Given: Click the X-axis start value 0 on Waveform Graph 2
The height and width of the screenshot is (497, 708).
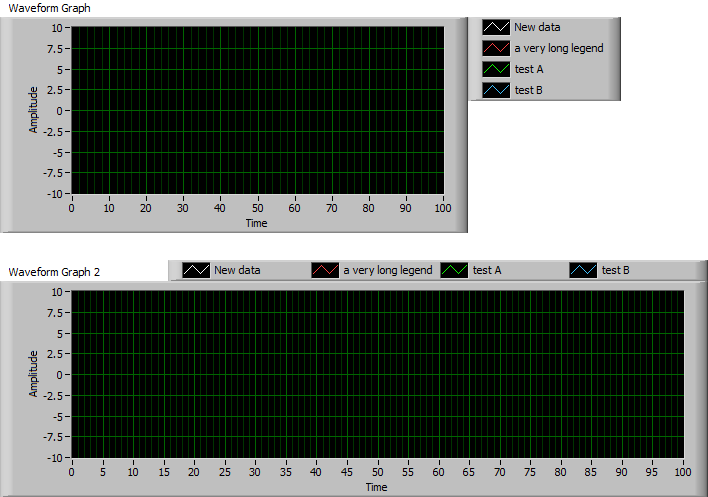Looking at the screenshot, I should 71,472.
